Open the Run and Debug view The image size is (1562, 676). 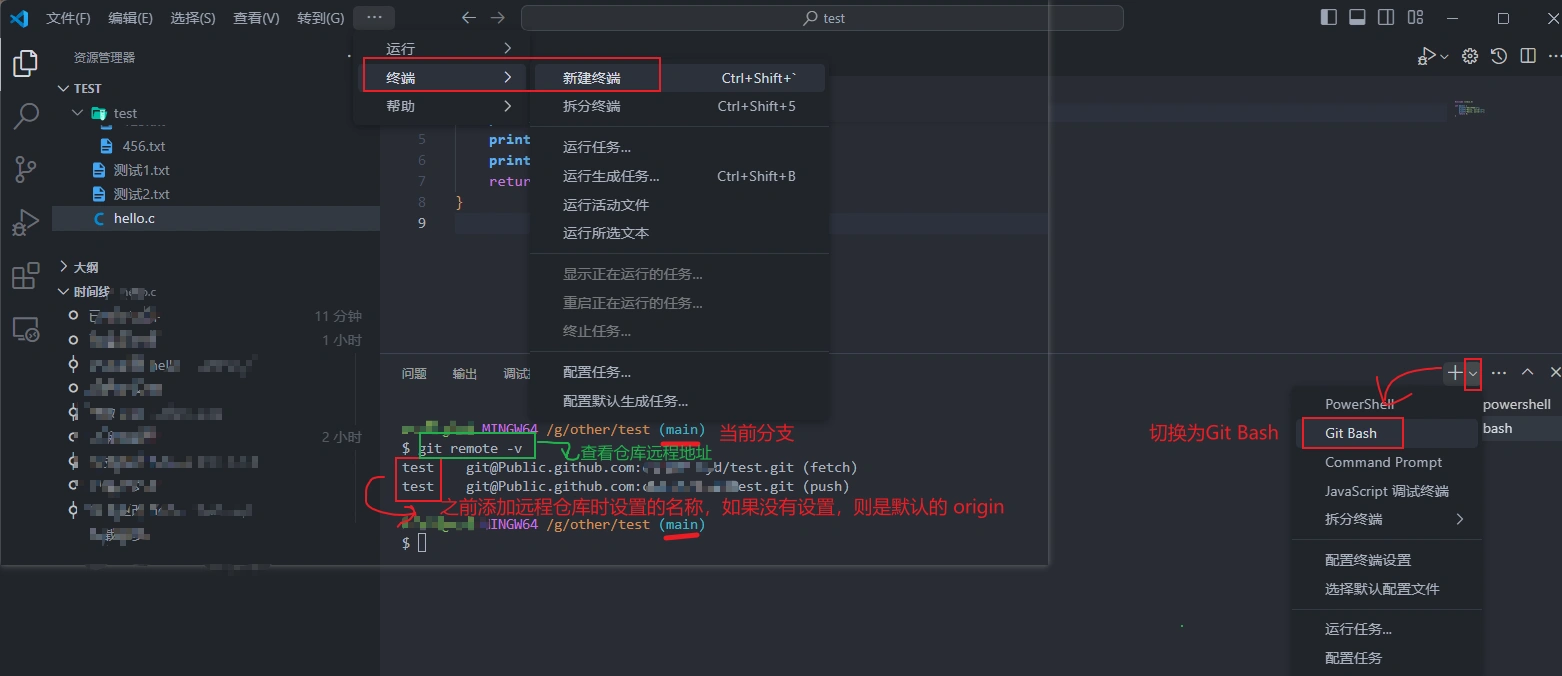pyautogui.click(x=25, y=222)
